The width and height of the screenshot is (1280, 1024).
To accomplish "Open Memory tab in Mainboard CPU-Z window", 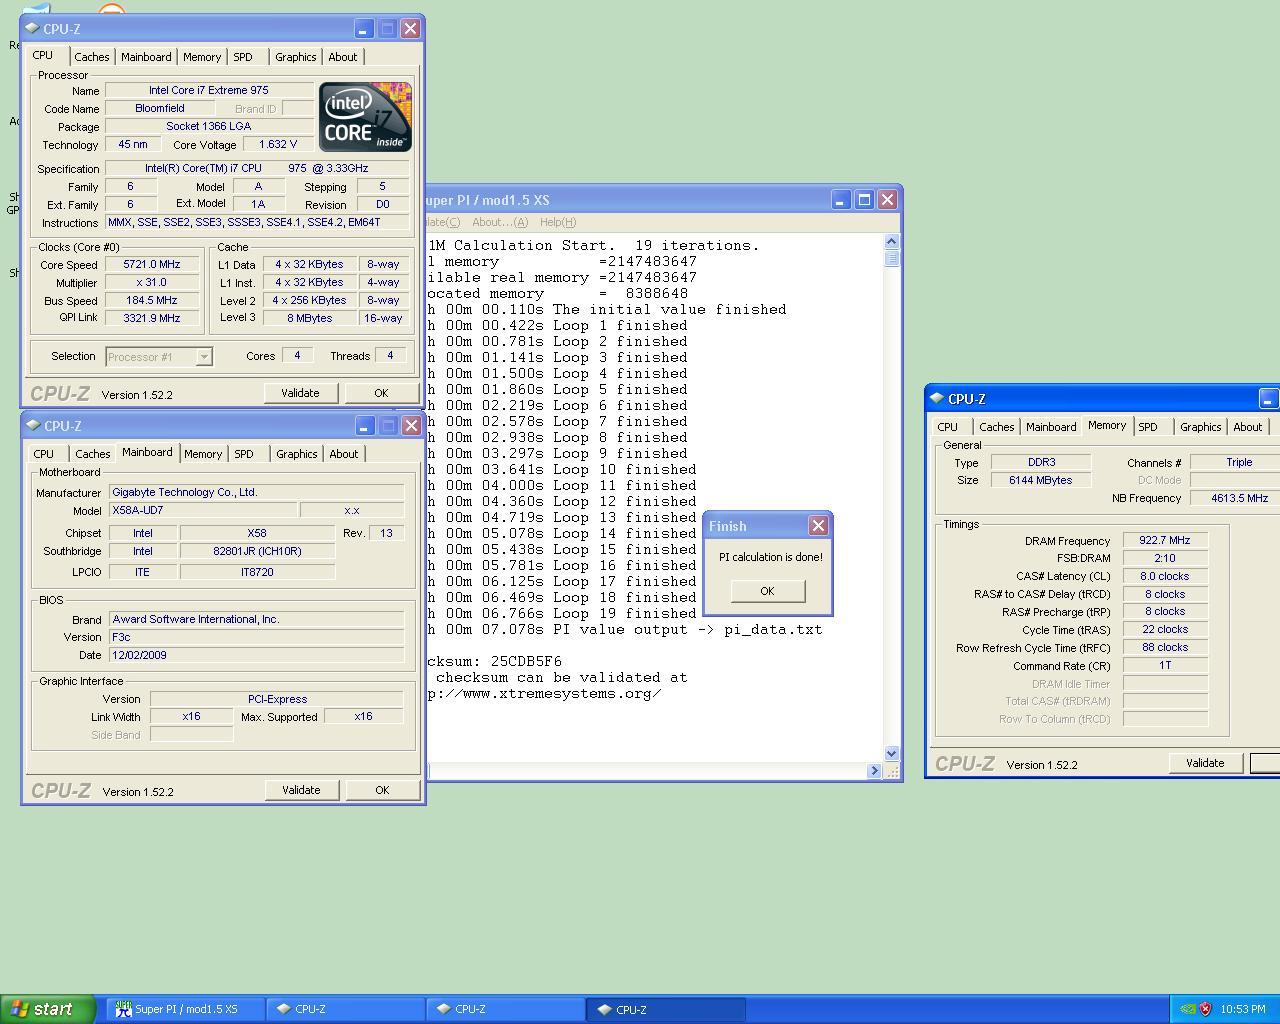I will [203, 454].
